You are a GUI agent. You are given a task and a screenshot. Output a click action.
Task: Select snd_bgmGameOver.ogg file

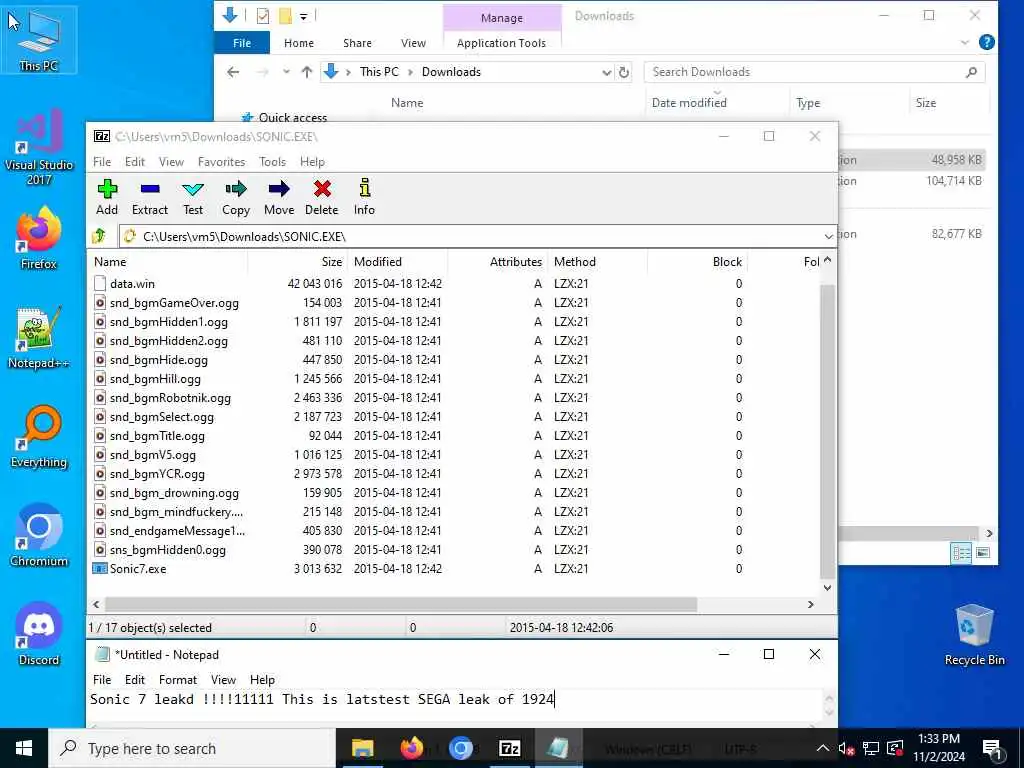pos(174,303)
